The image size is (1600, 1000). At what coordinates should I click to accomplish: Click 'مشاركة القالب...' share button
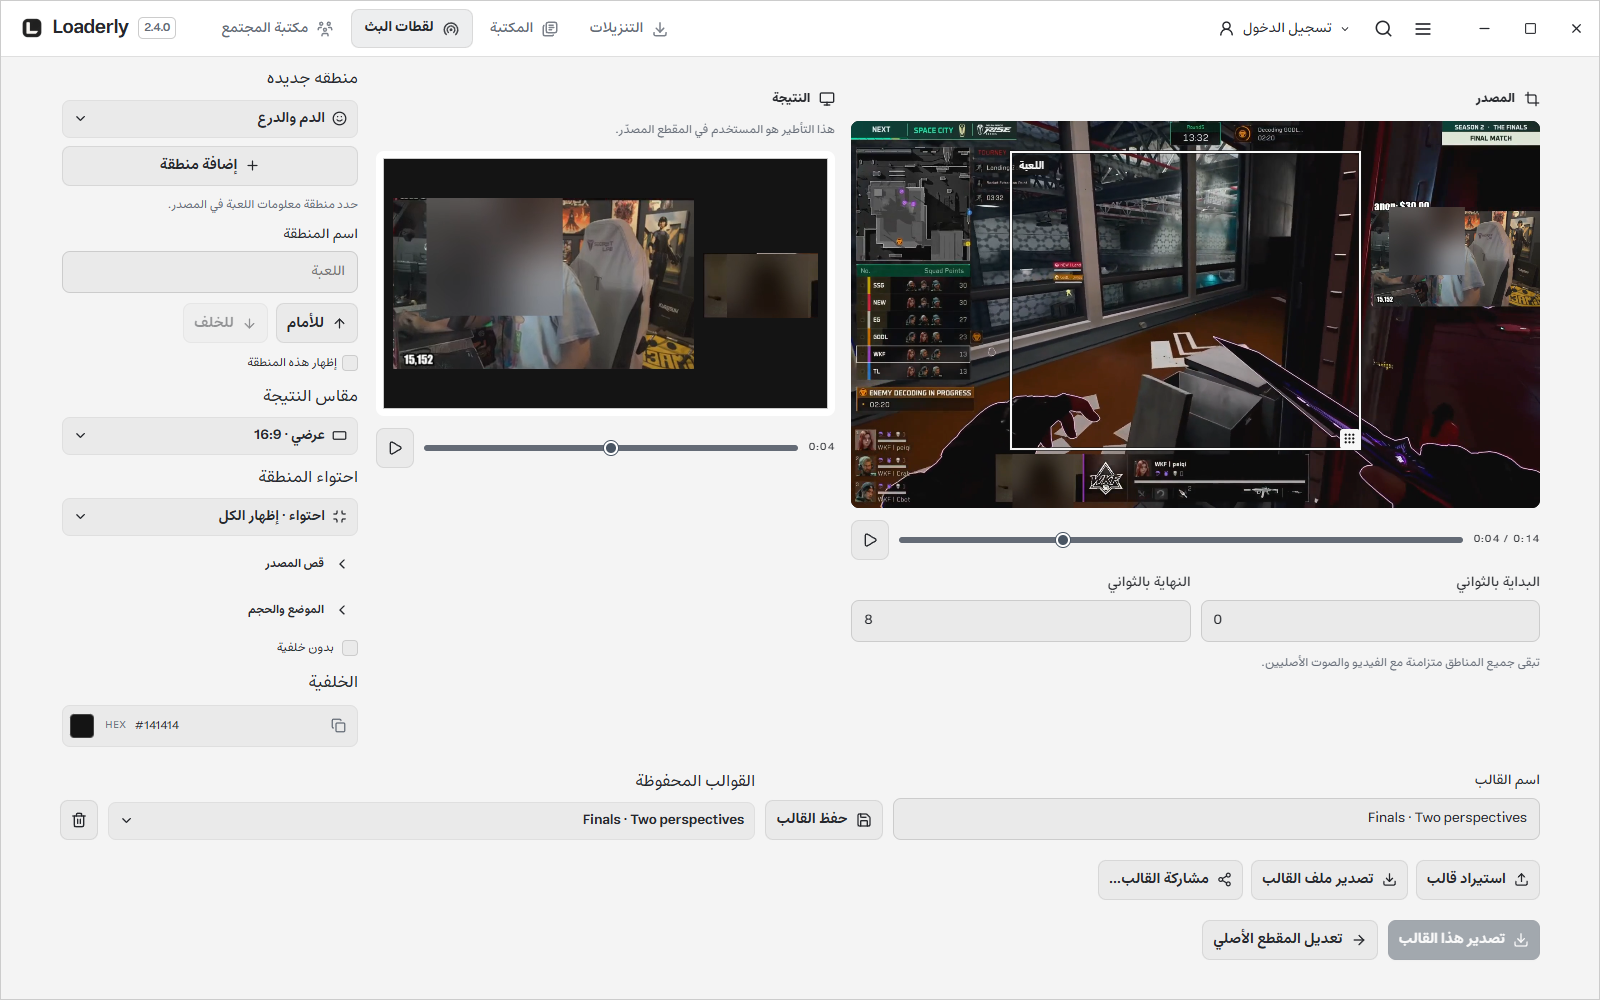1170,880
